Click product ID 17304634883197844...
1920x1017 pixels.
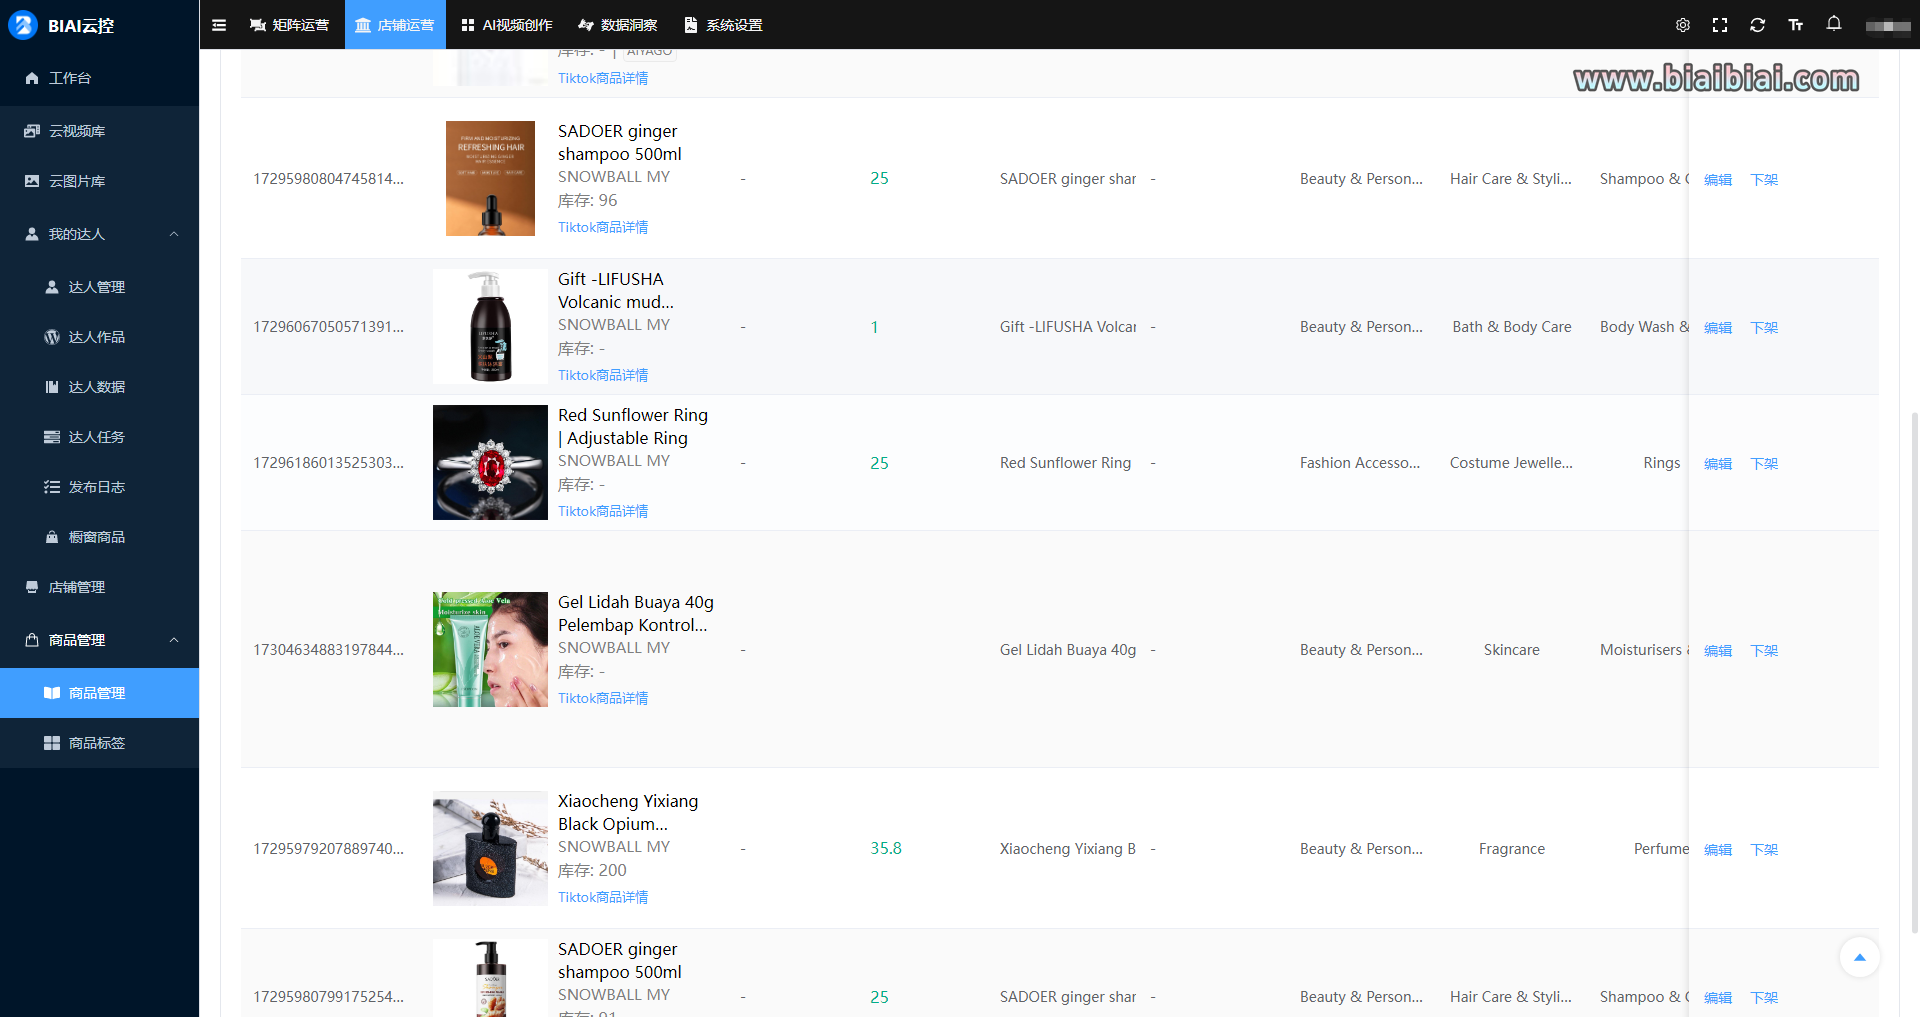(x=329, y=650)
